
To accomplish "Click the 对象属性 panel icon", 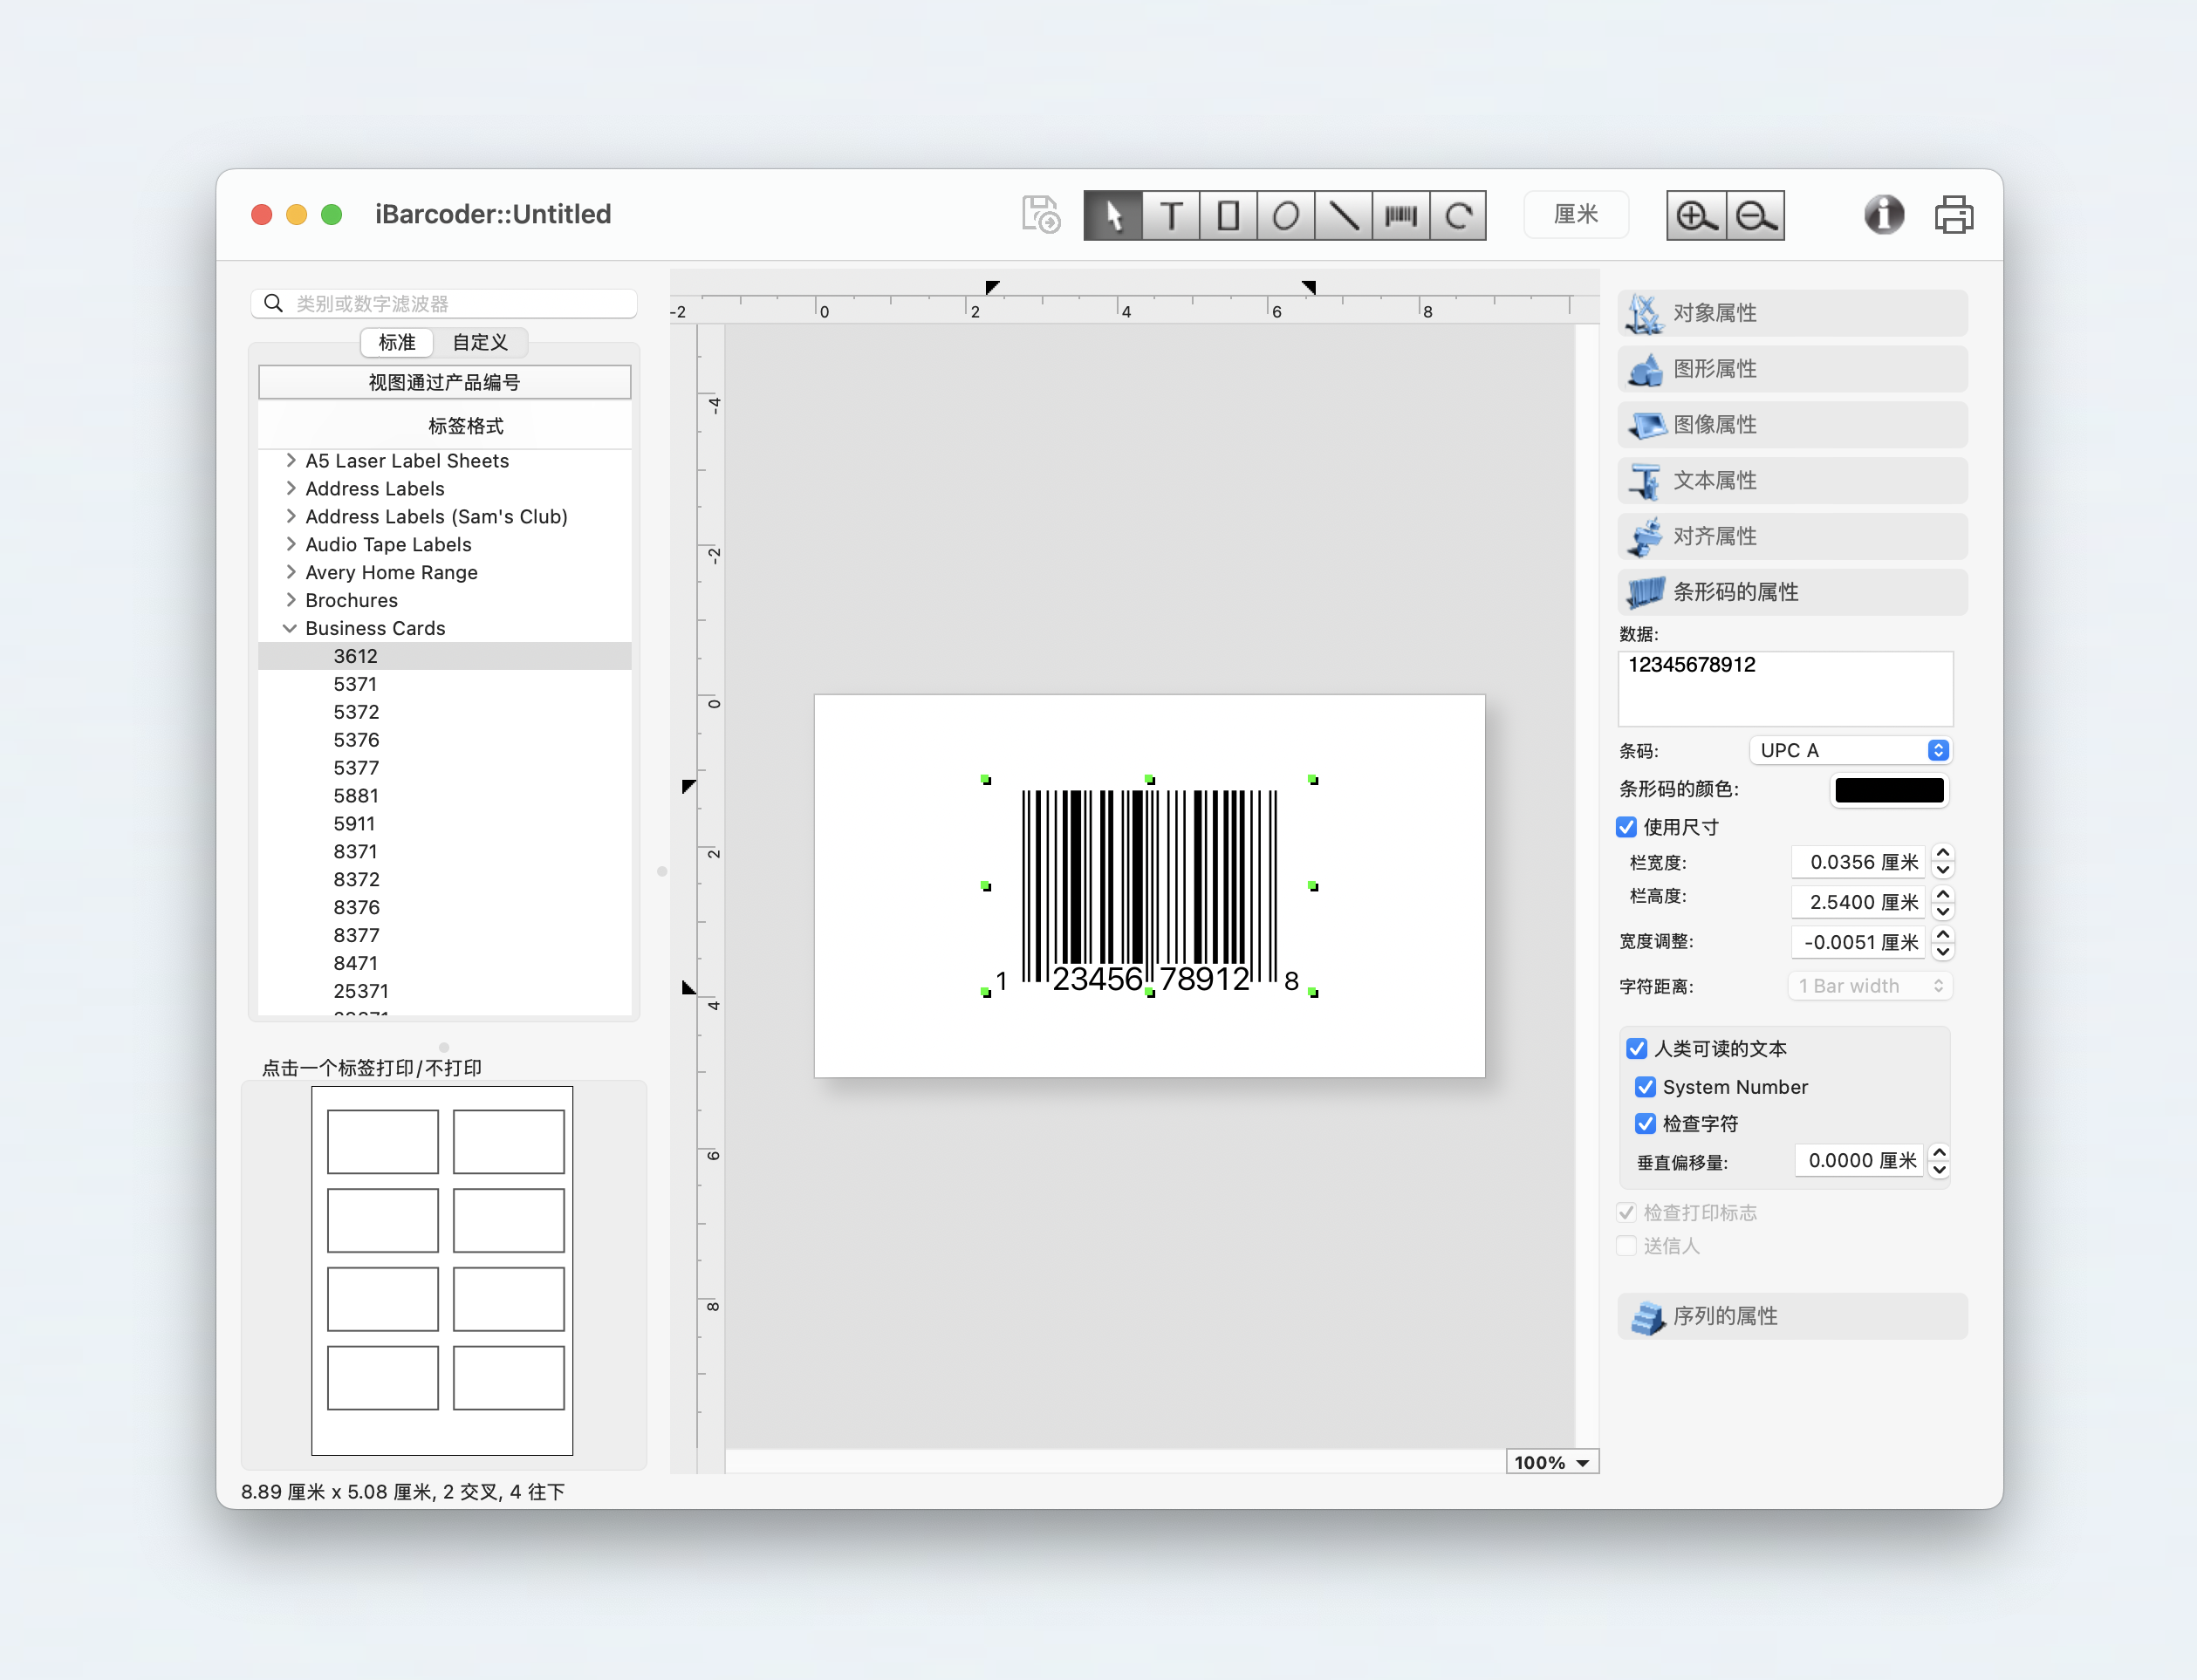I will [x=1645, y=313].
